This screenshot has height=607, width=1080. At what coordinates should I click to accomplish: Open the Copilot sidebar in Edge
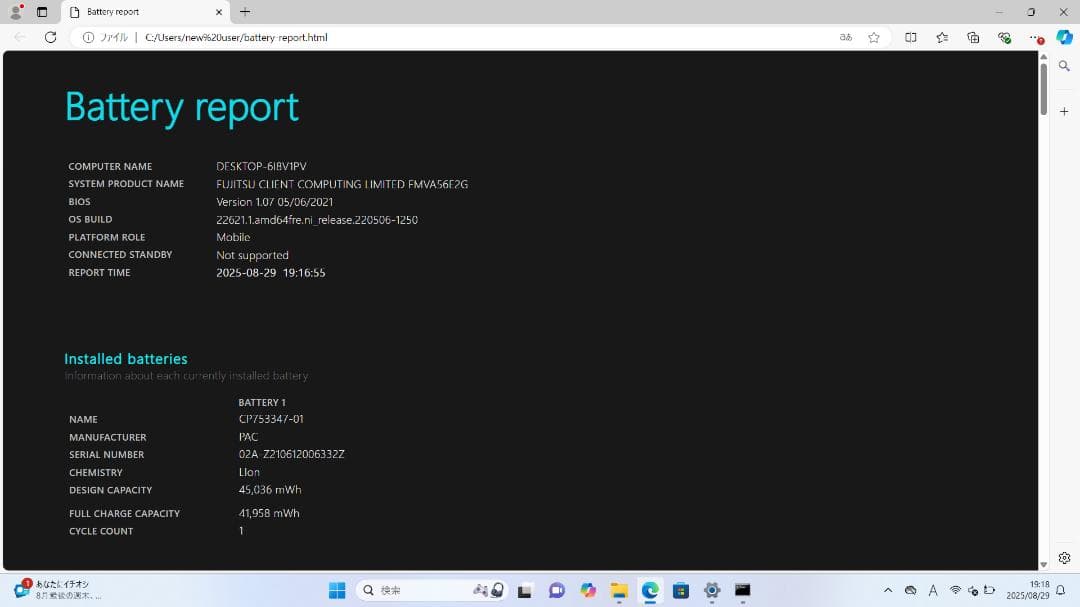pyautogui.click(x=1062, y=37)
